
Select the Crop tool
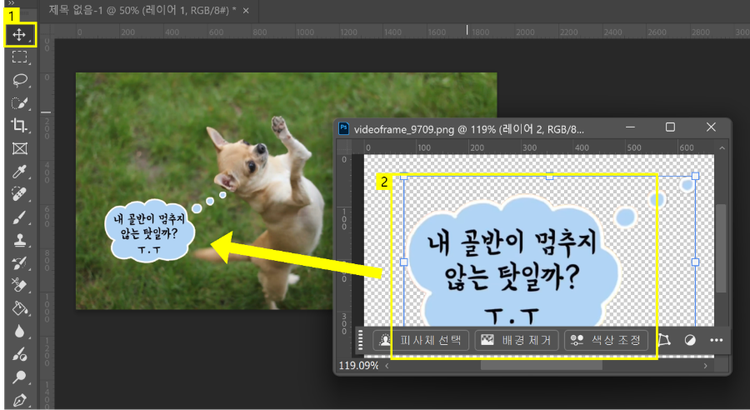(x=19, y=126)
